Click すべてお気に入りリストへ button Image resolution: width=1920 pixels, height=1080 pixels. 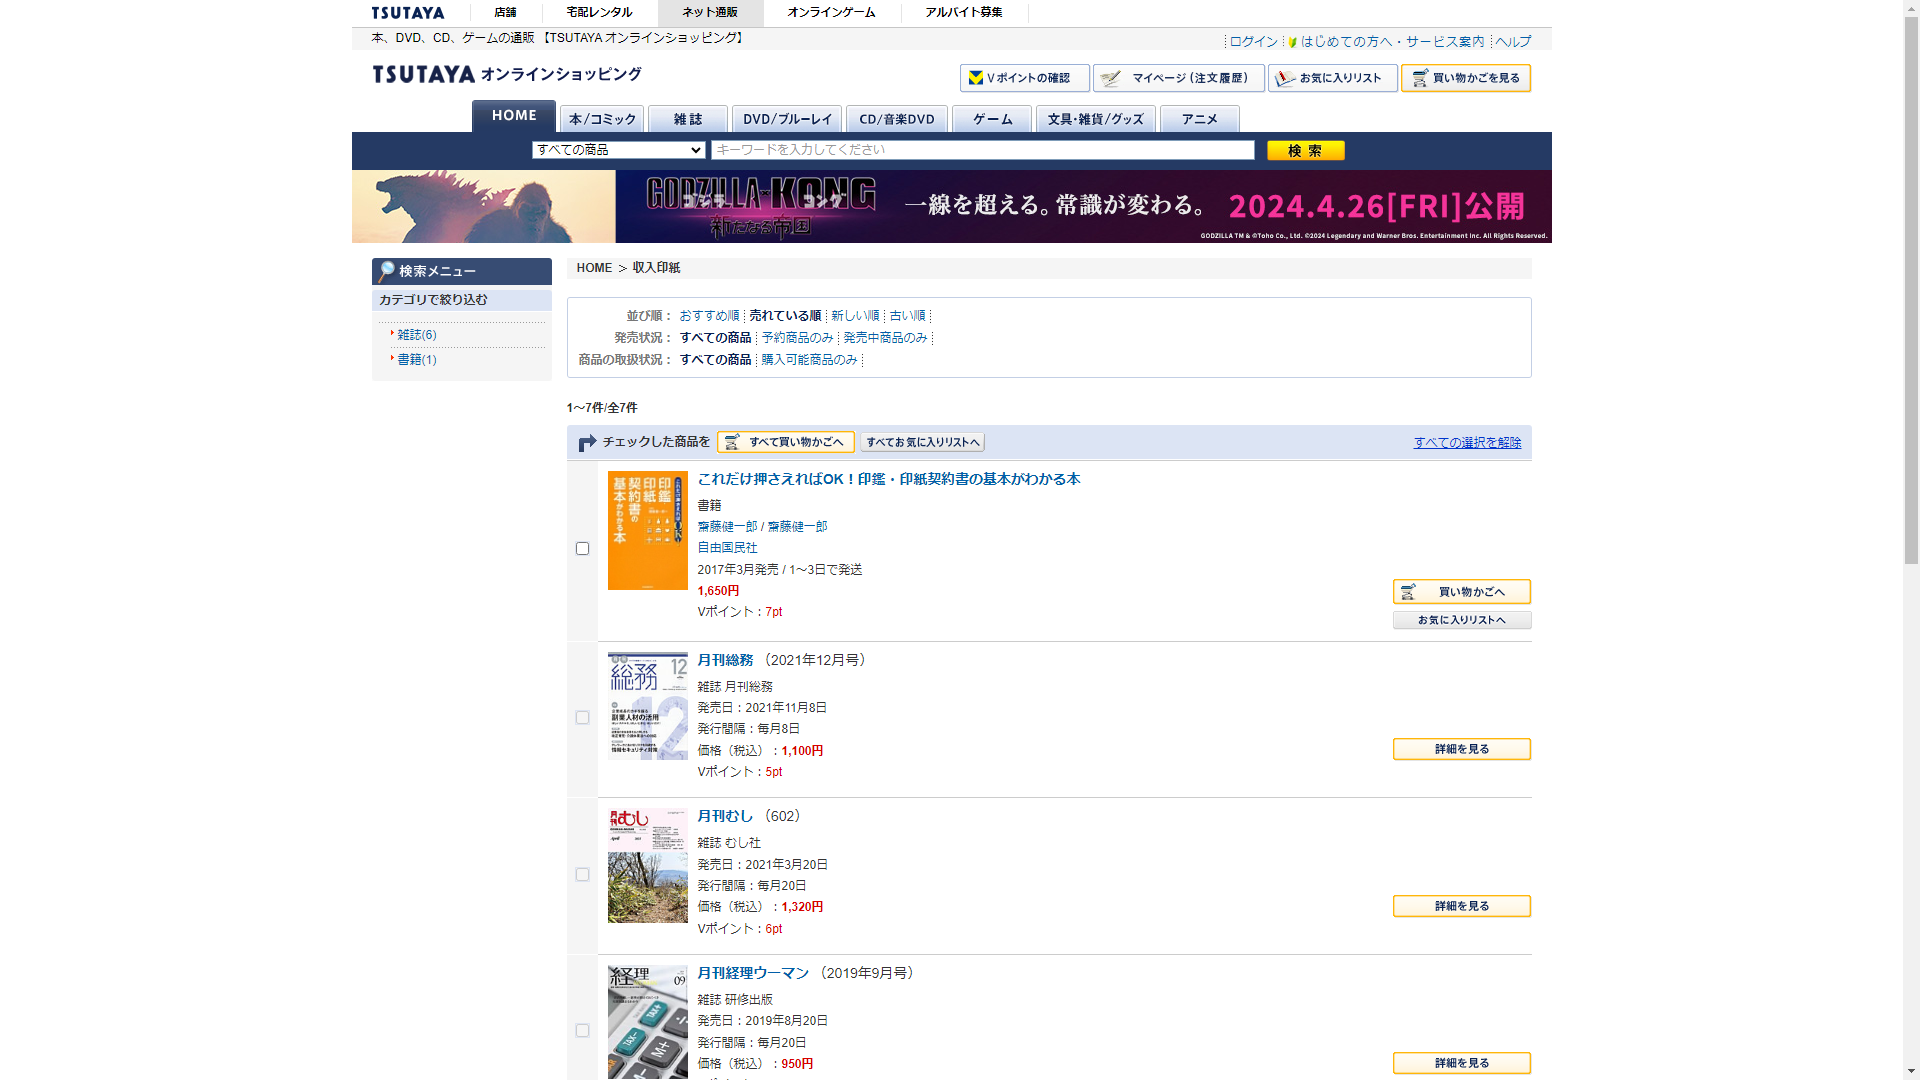923,442
